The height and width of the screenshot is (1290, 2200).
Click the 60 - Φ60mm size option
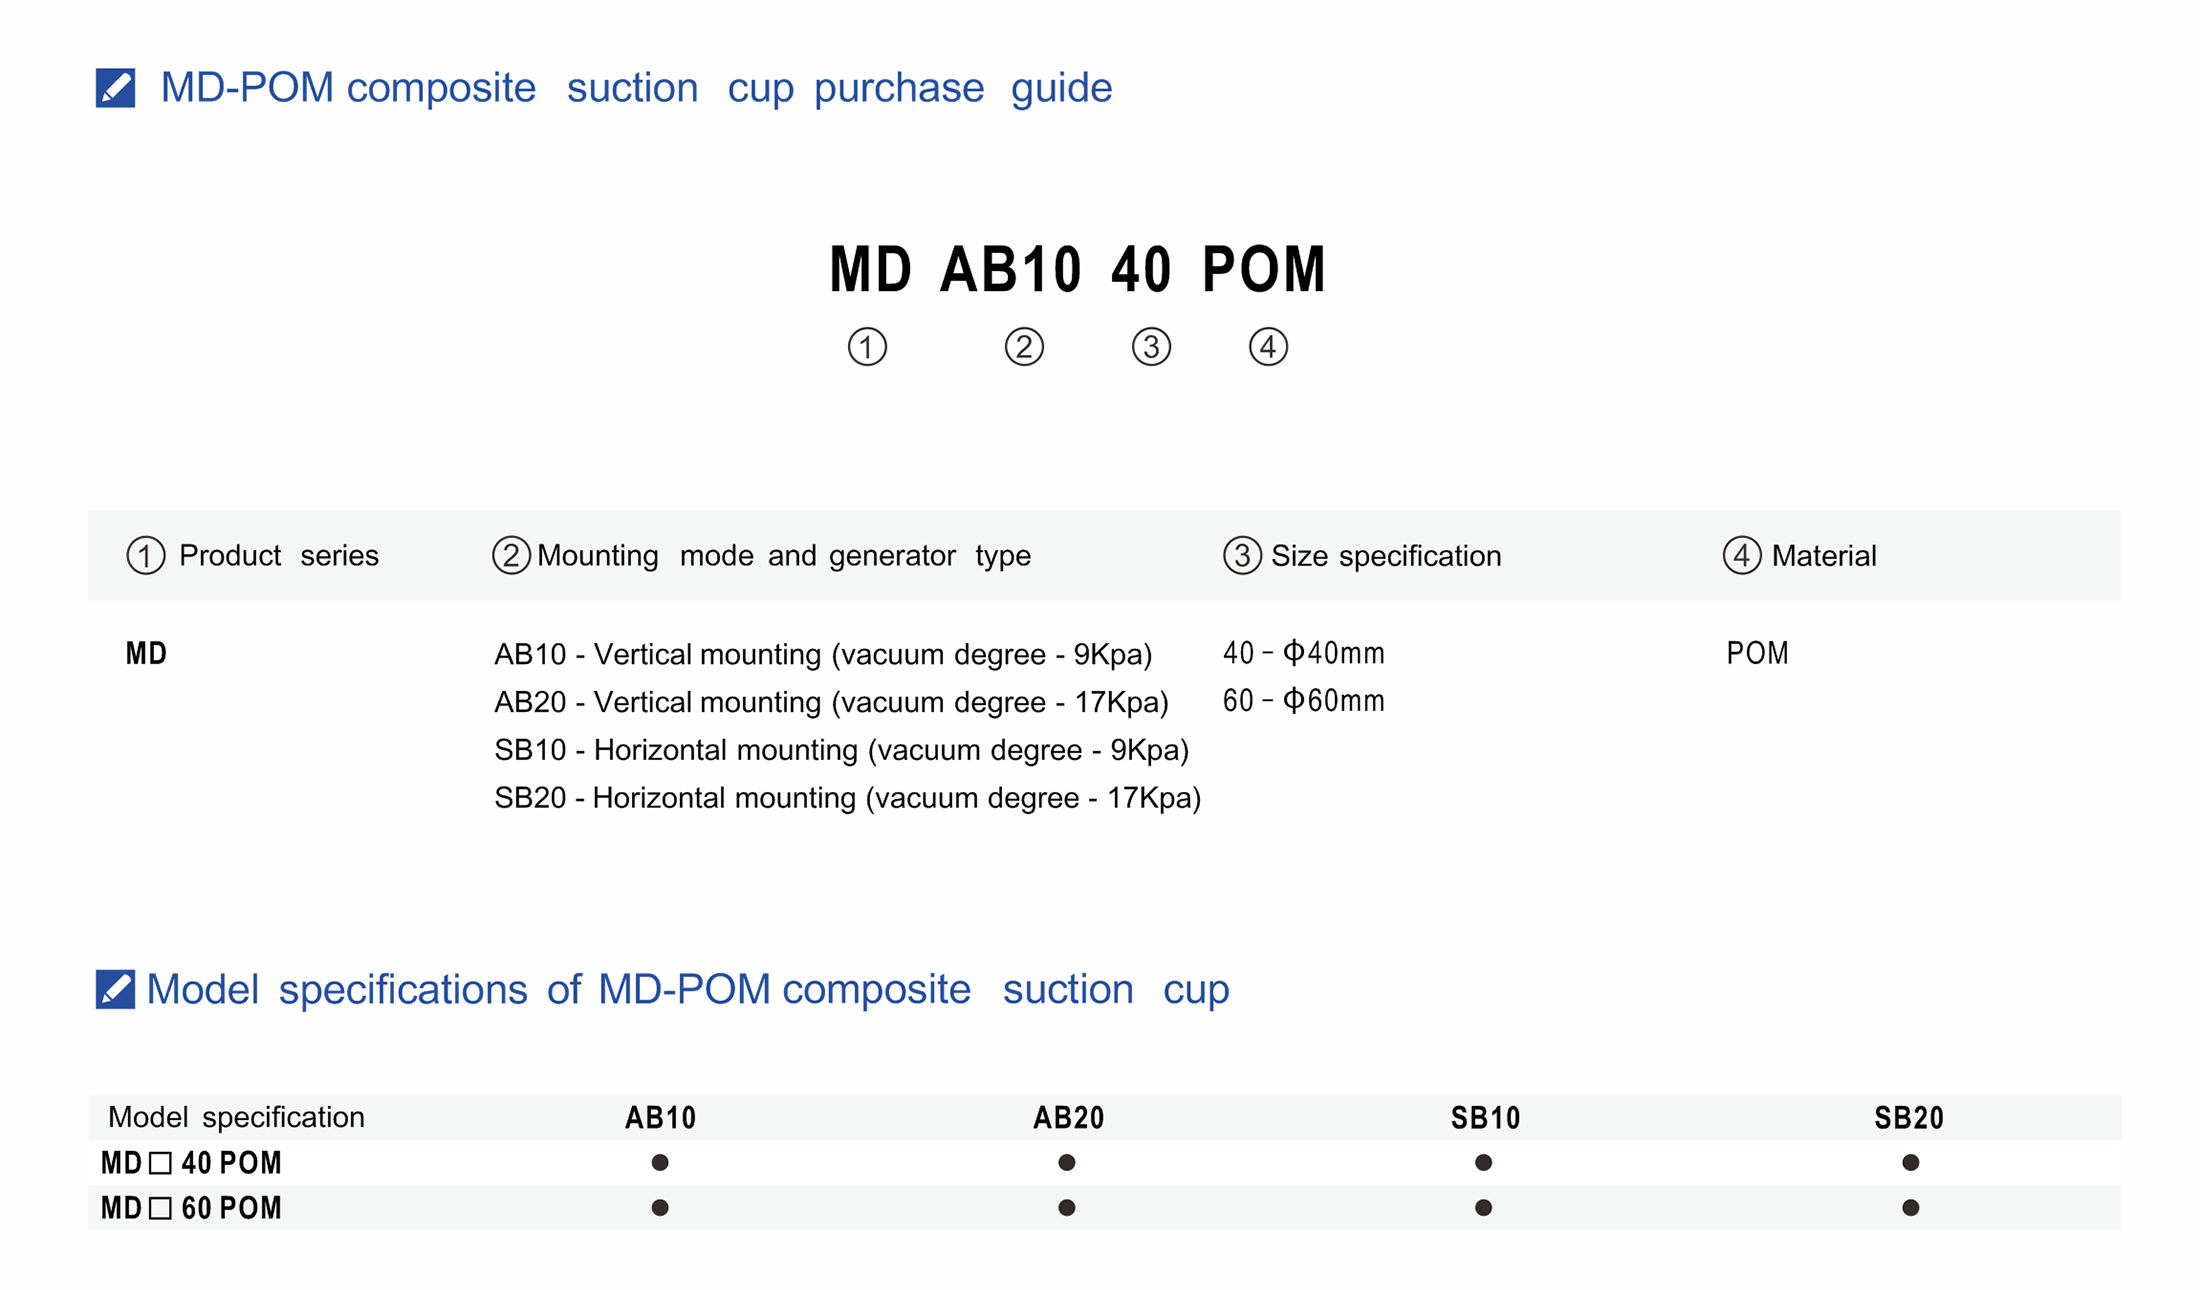tap(1303, 701)
